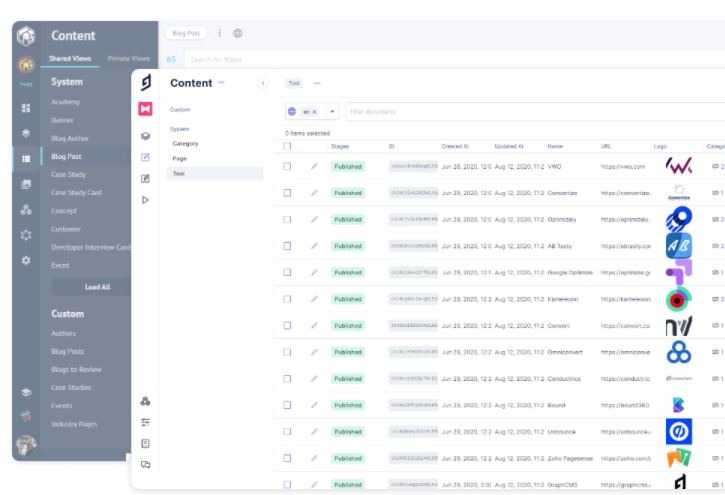Switch to the Private Views tab
Screen dimensions: 725x495
click(x=128, y=59)
